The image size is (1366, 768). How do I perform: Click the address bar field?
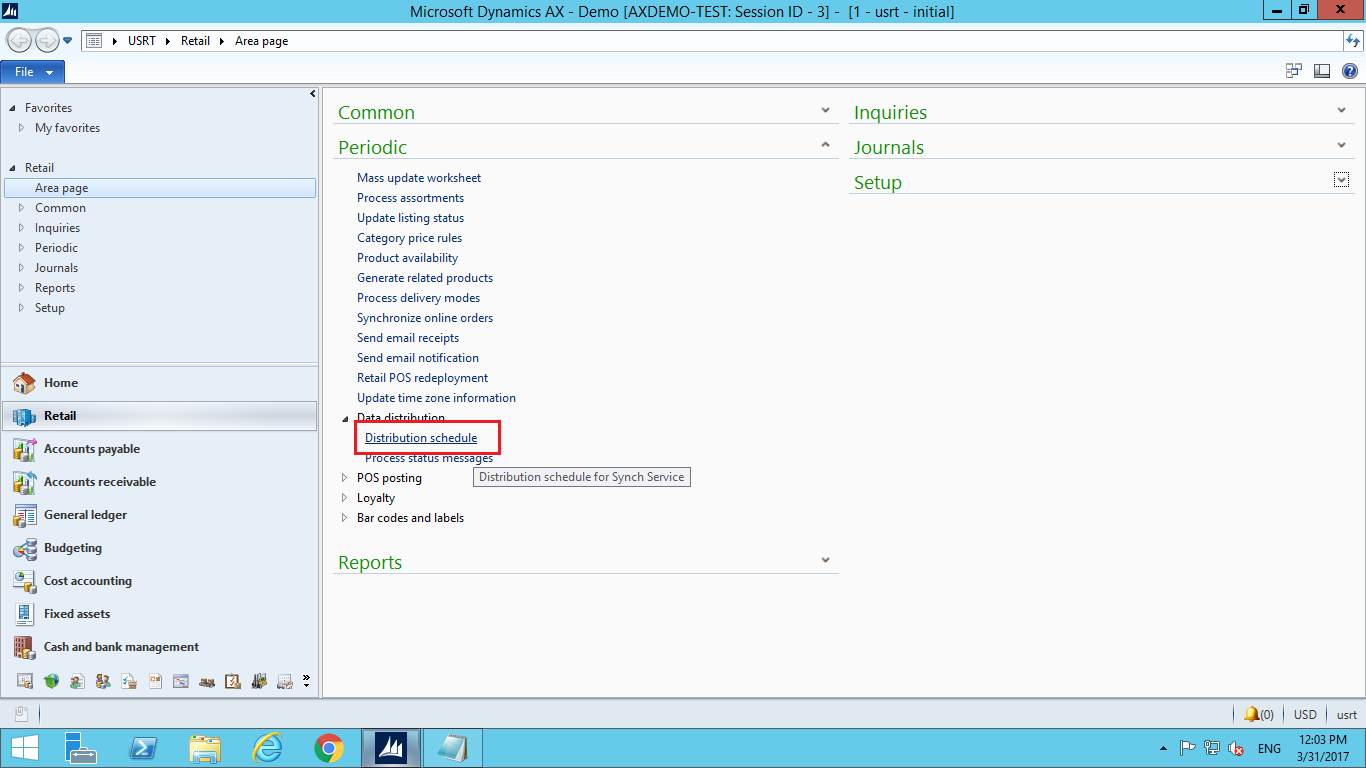pos(711,41)
